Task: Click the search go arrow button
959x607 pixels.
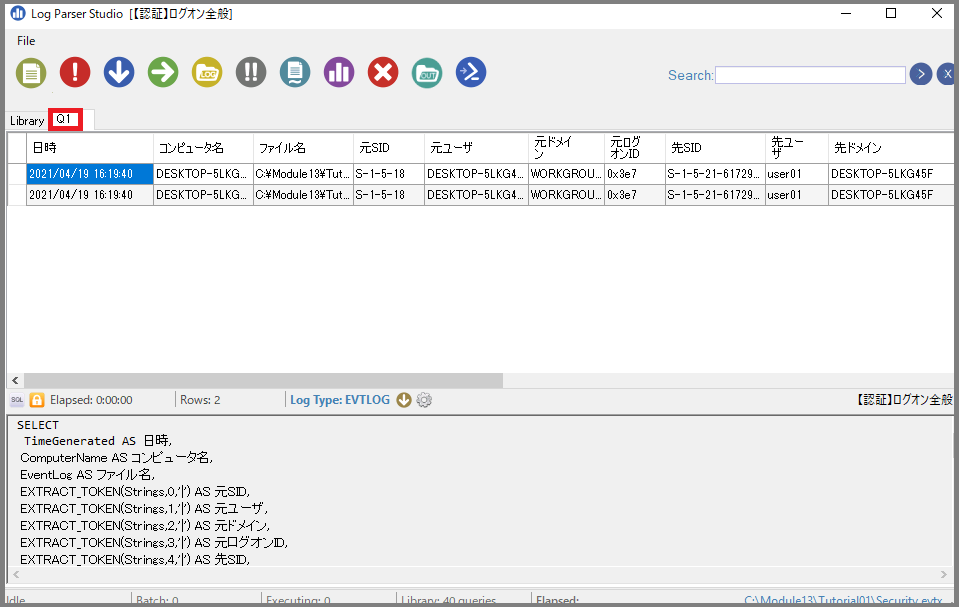Action: tap(920, 74)
